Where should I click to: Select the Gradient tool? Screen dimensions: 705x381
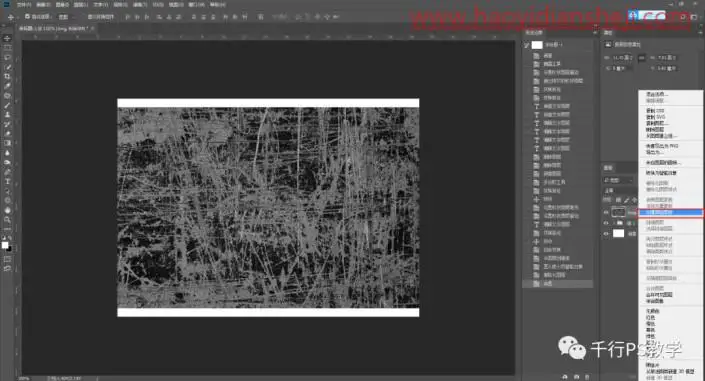[x=7, y=143]
